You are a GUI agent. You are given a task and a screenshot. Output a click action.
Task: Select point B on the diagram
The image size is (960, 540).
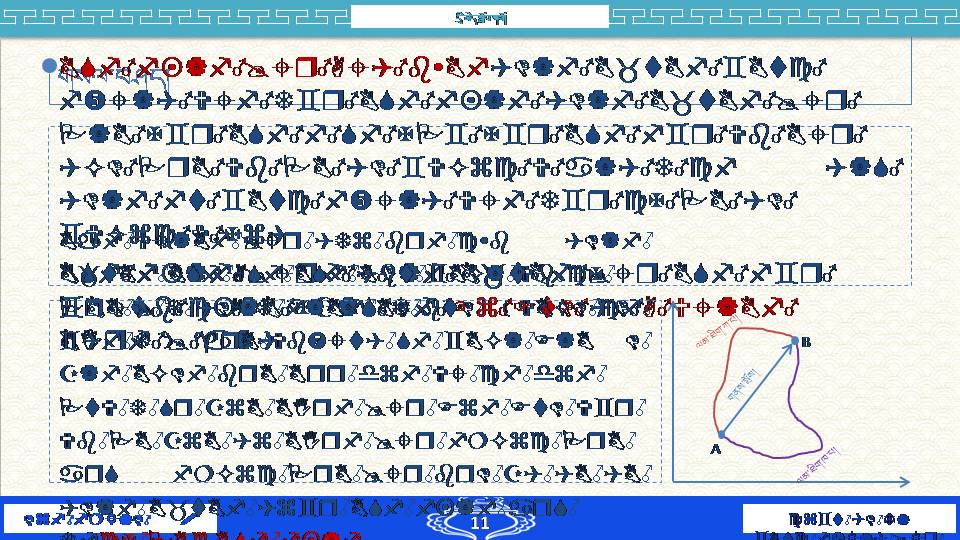[x=795, y=342]
